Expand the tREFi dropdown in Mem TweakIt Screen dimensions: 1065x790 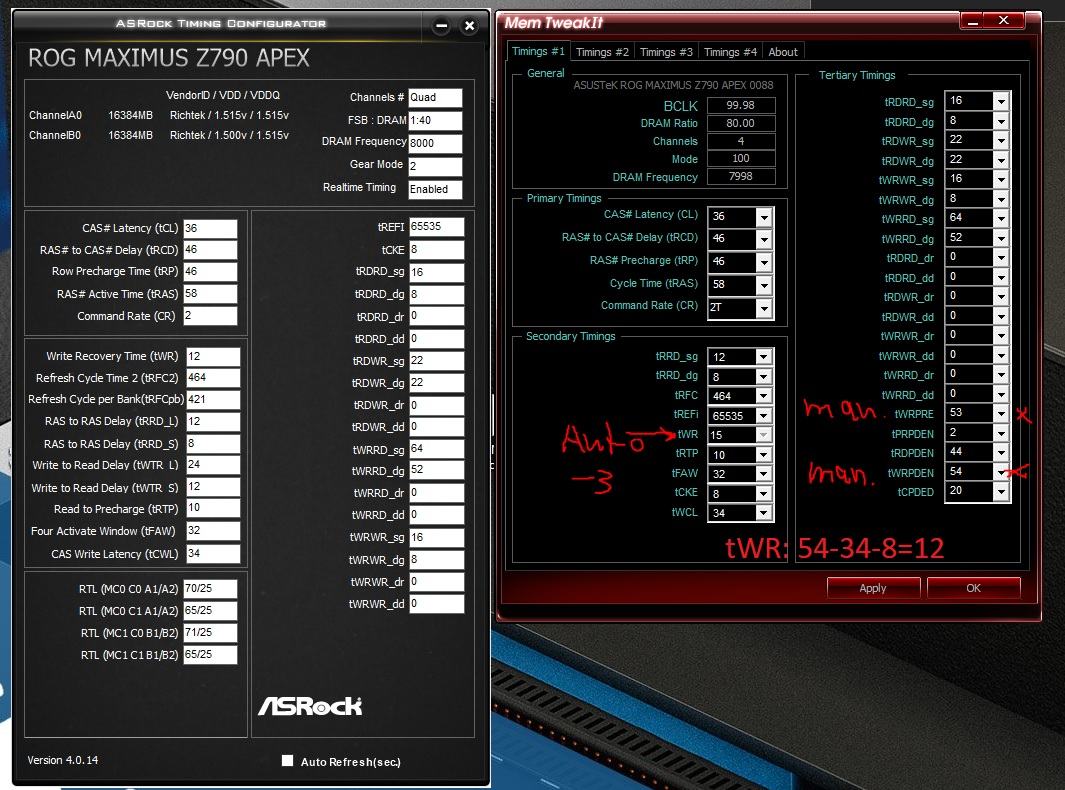tap(763, 416)
